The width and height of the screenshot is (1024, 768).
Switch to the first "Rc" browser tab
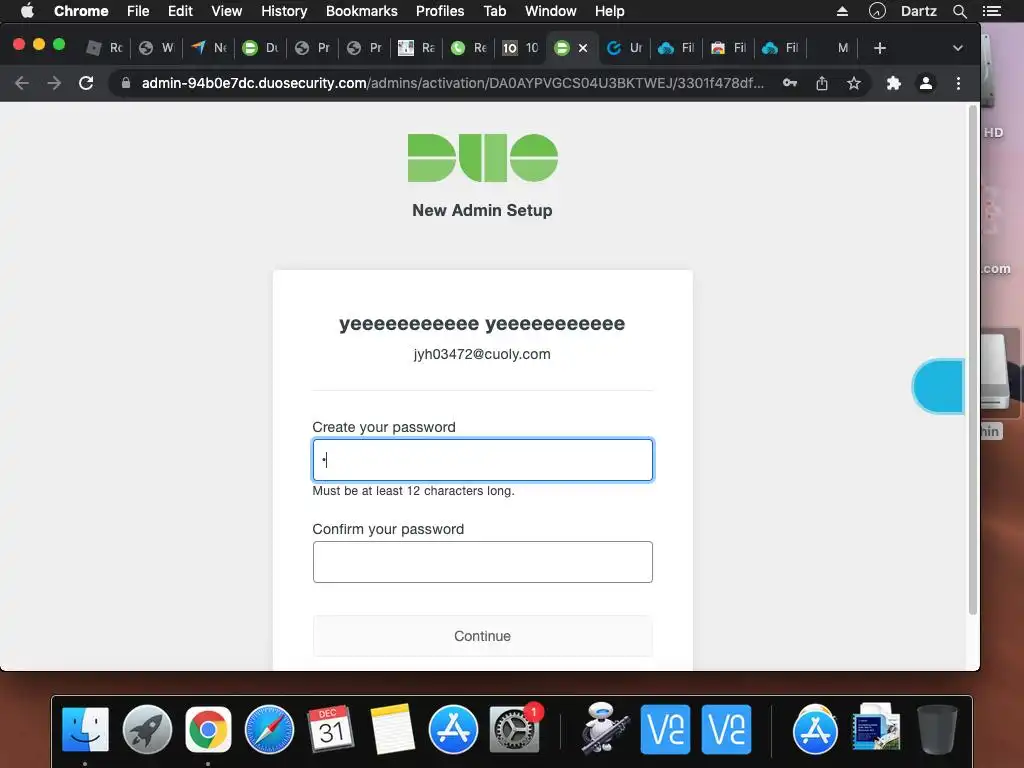click(x=105, y=48)
